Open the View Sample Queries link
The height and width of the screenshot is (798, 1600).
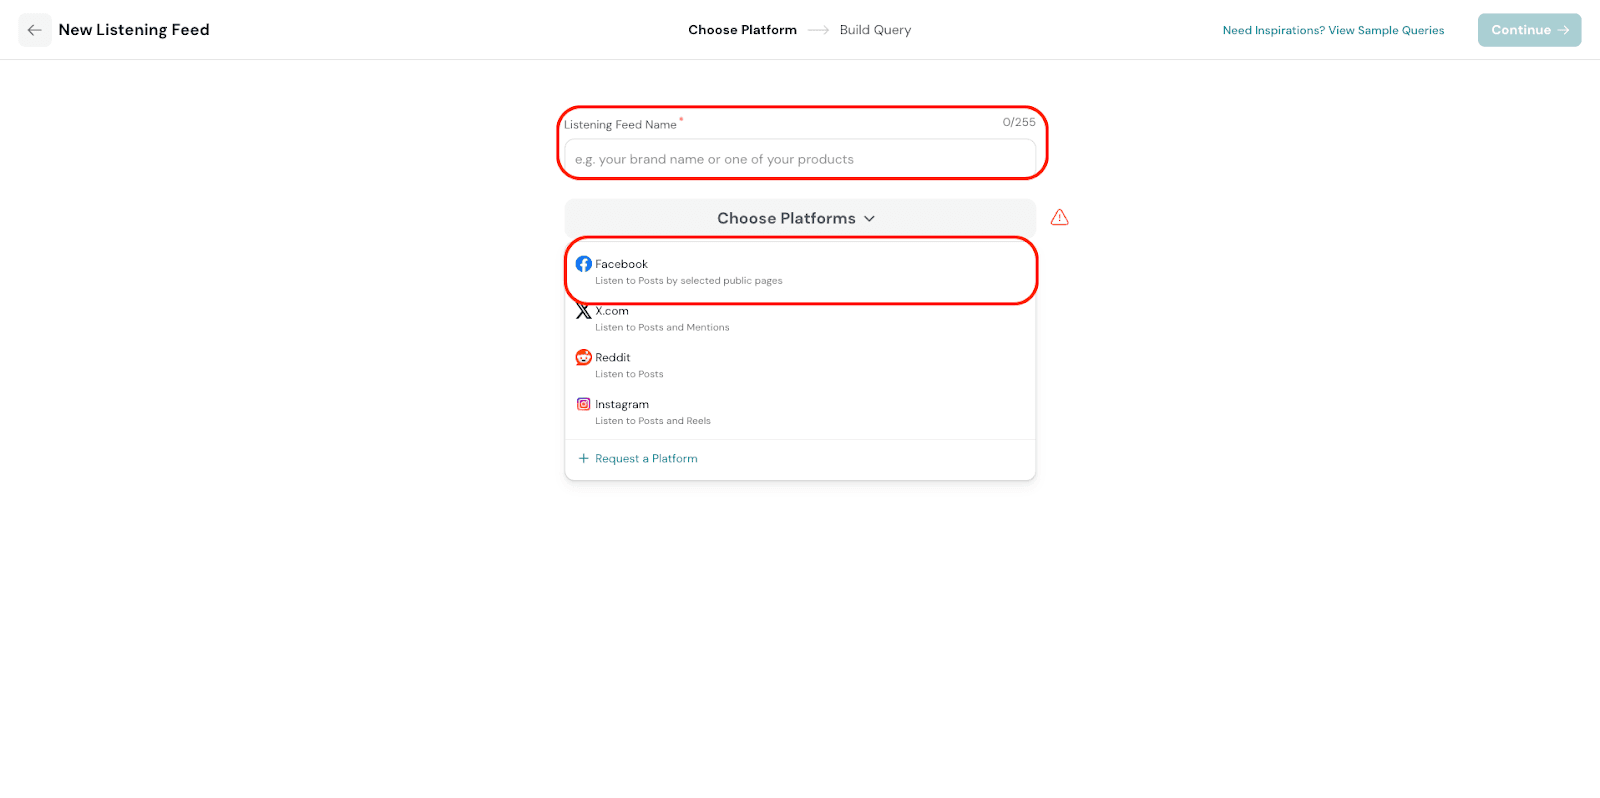tap(1333, 31)
